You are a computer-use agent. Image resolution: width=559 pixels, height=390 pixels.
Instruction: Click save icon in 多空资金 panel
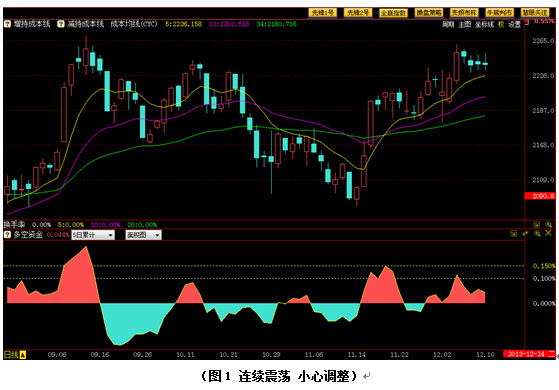tap(513, 234)
